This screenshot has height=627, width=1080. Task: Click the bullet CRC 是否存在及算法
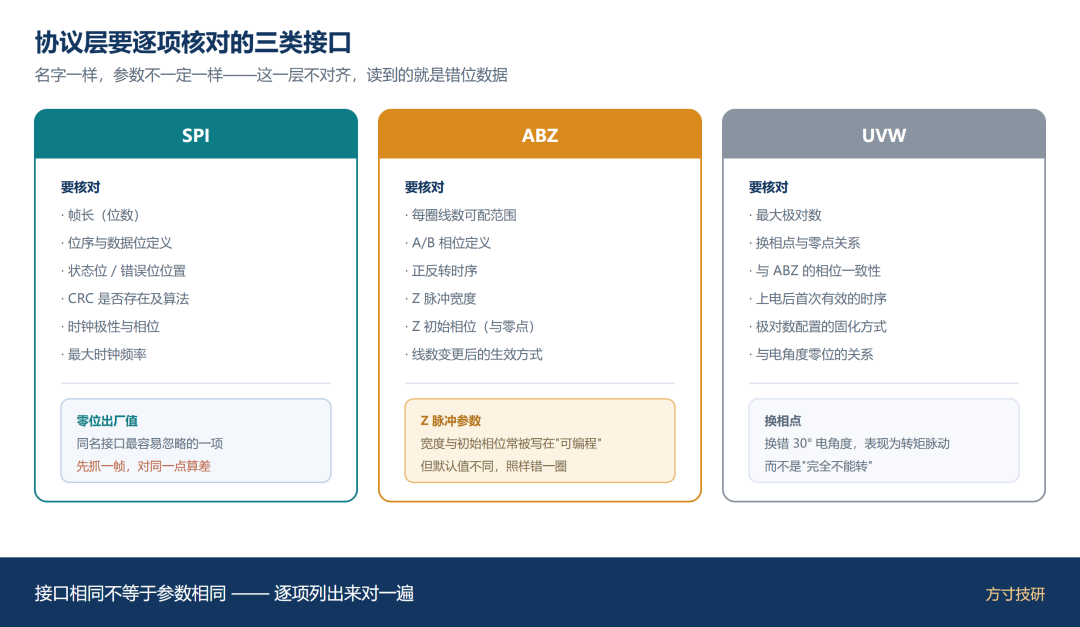click(125, 298)
